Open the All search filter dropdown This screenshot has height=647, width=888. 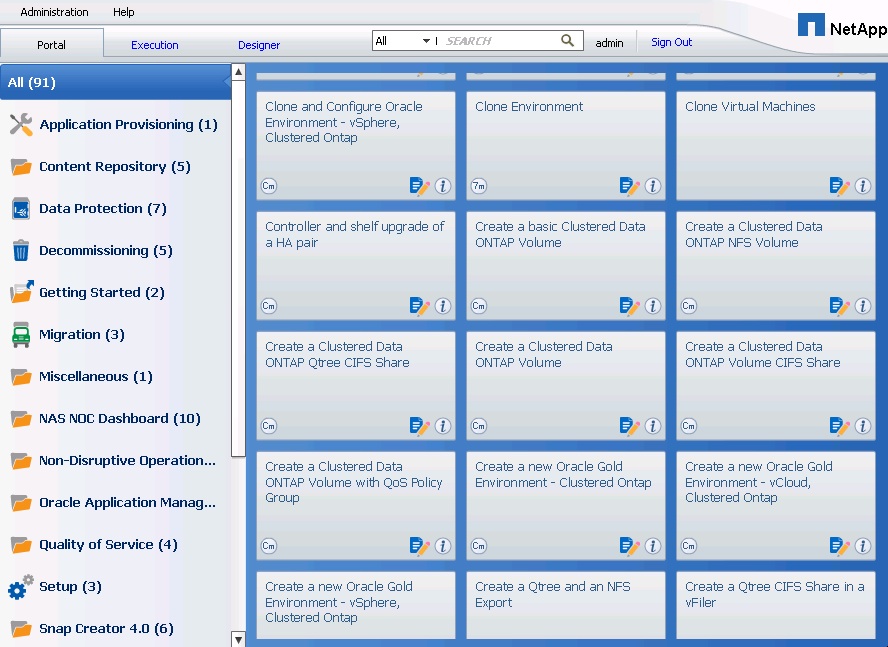(402, 41)
